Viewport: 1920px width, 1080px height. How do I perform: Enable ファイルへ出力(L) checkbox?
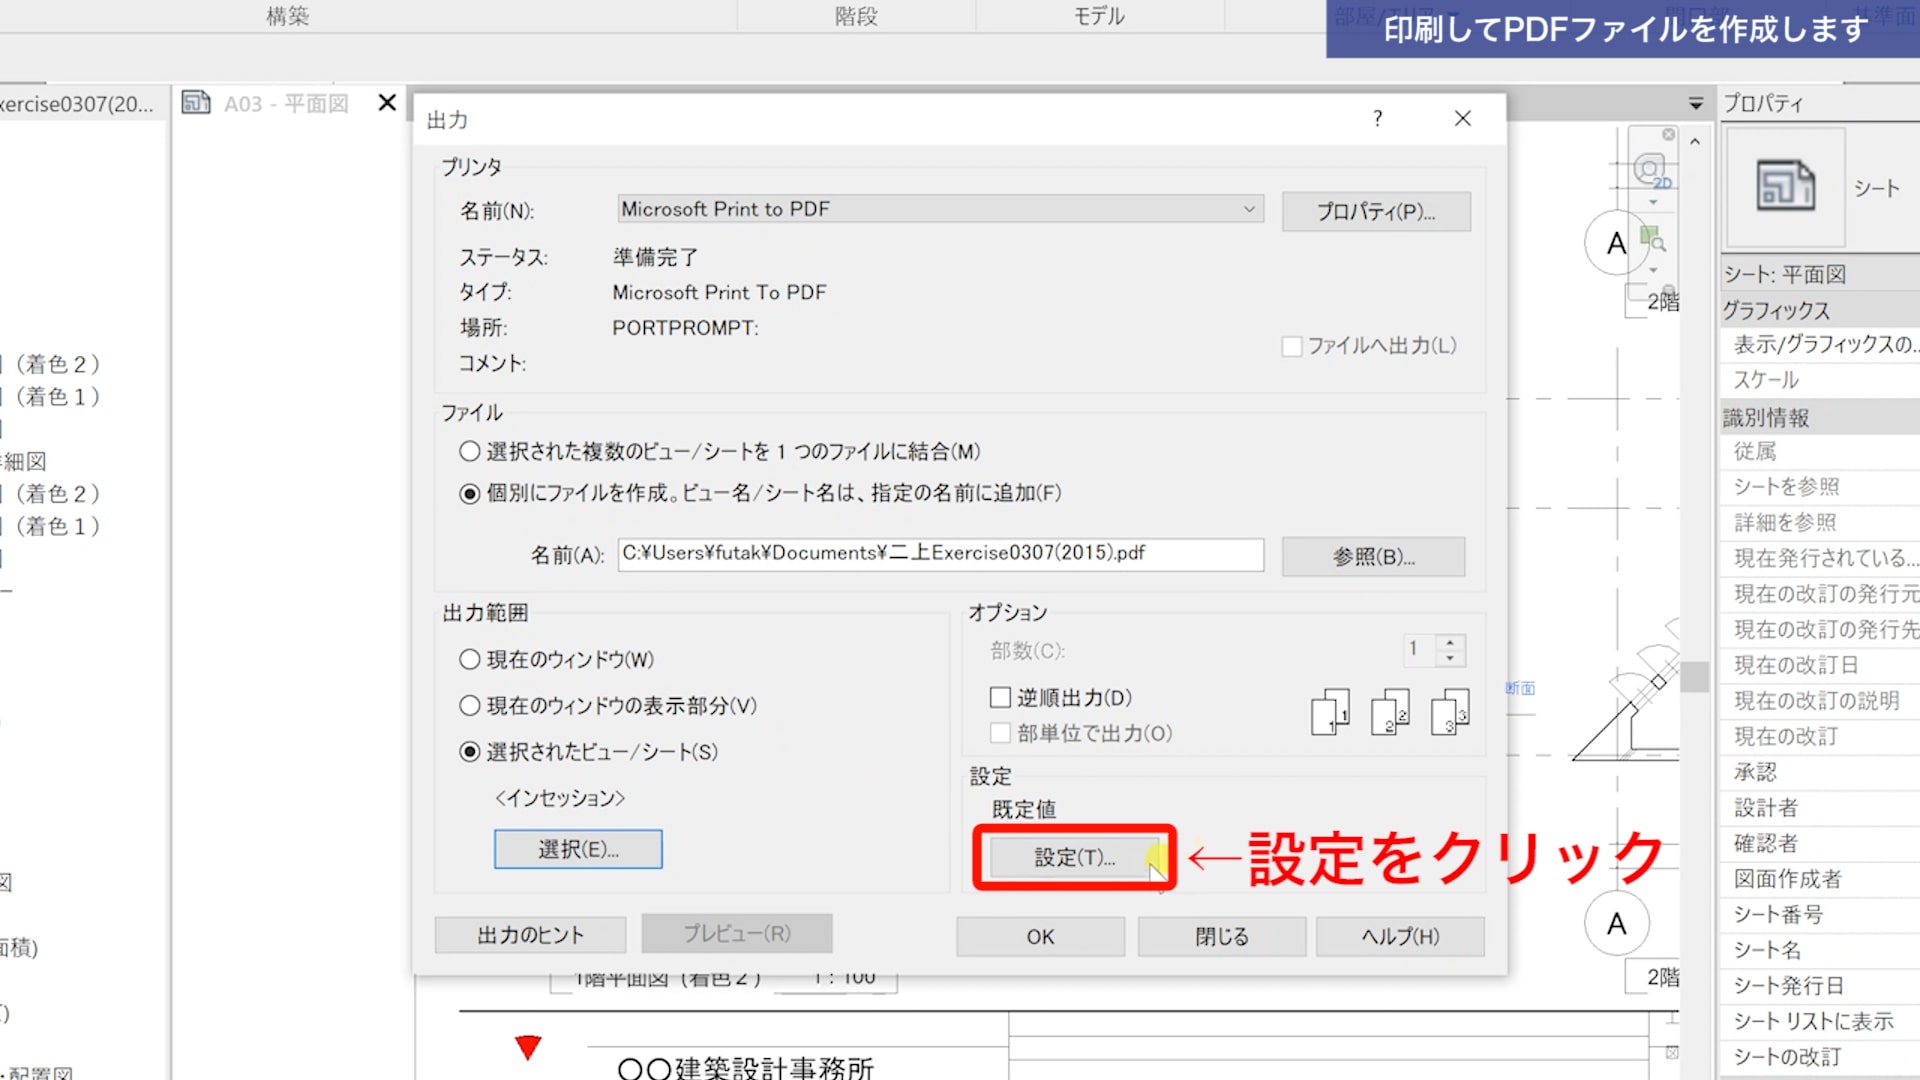click(1292, 346)
